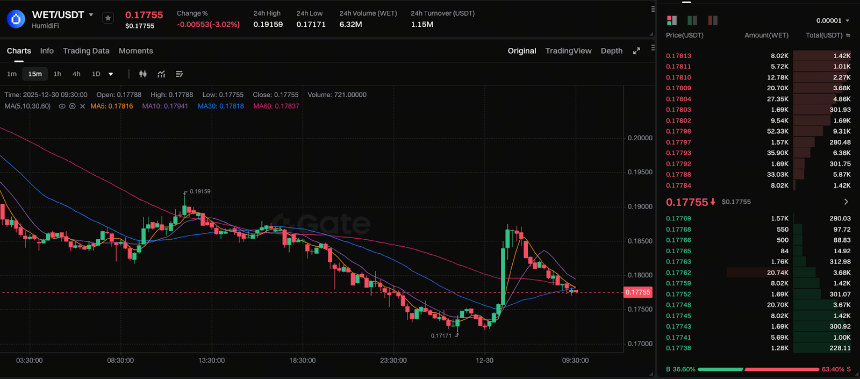Switch to TradingView chart
Viewport: 860px width, 379px height.
click(x=568, y=50)
